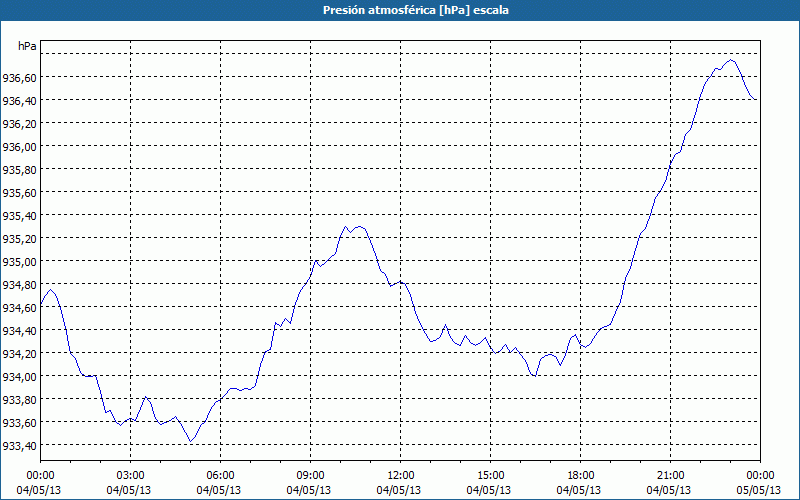Select the 935,60 axis value
This screenshot has height=500, width=800.
click(x=19, y=192)
